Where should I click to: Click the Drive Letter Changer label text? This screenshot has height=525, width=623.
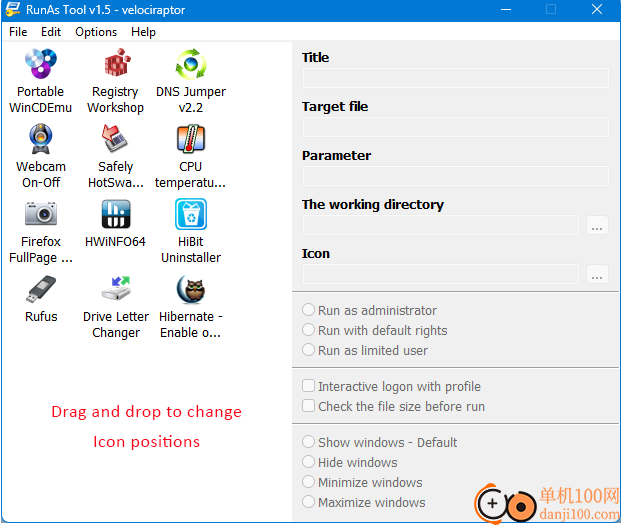coord(116,325)
